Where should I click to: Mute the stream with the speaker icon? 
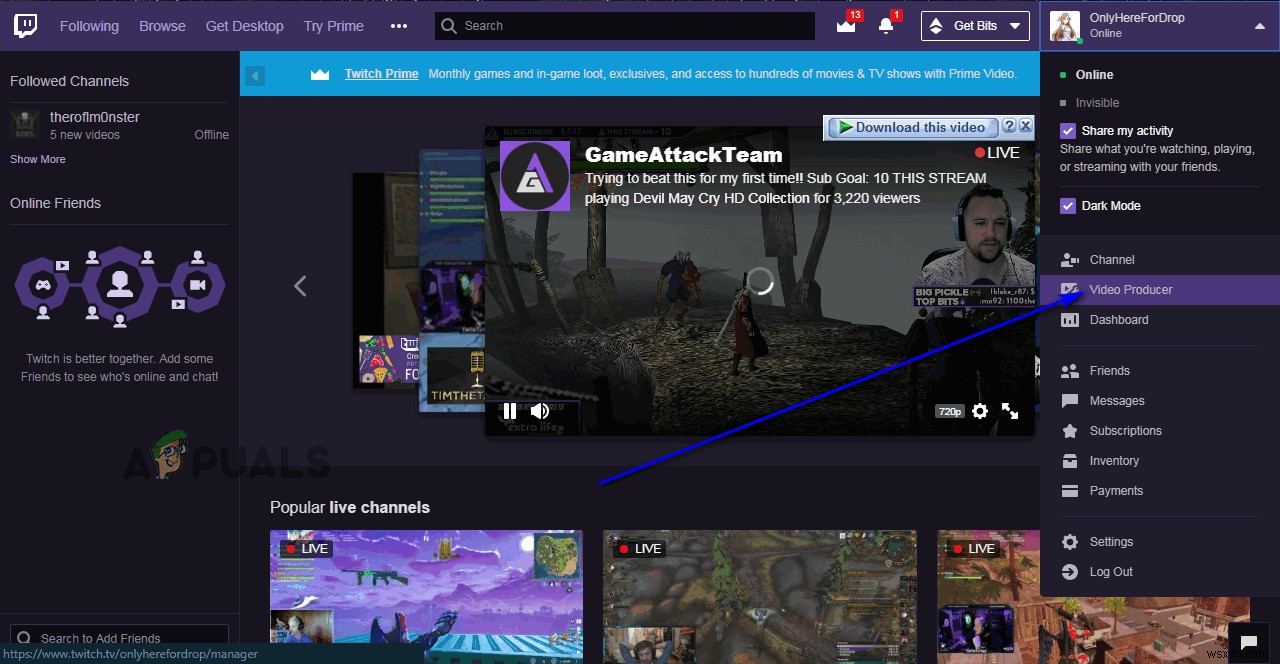(x=539, y=410)
